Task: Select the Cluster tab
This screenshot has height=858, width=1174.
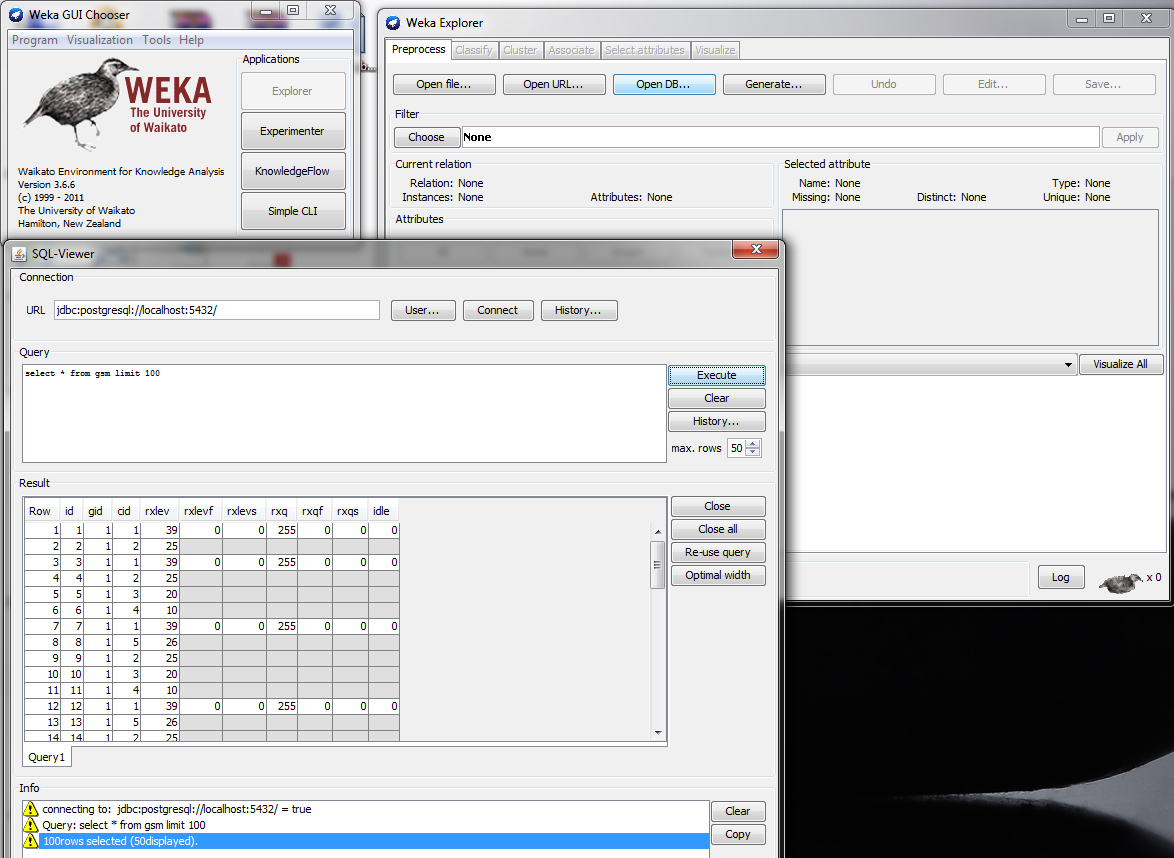Action: pyautogui.click(x=520, y=50)
